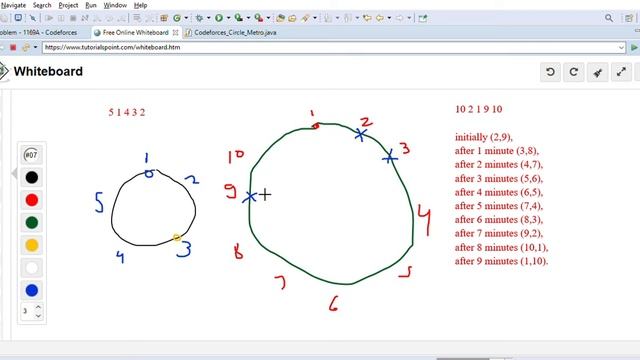Open the Project menu

(x=68, y=5)
